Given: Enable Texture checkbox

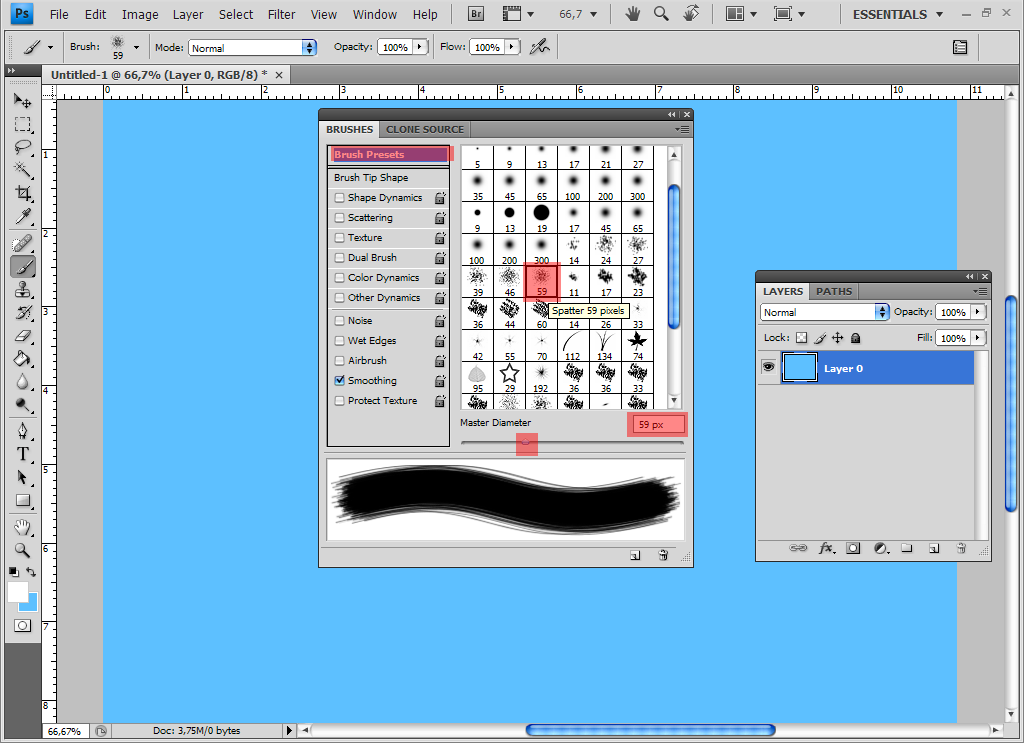Looking at the screenshot, I should tap(340, 238).
